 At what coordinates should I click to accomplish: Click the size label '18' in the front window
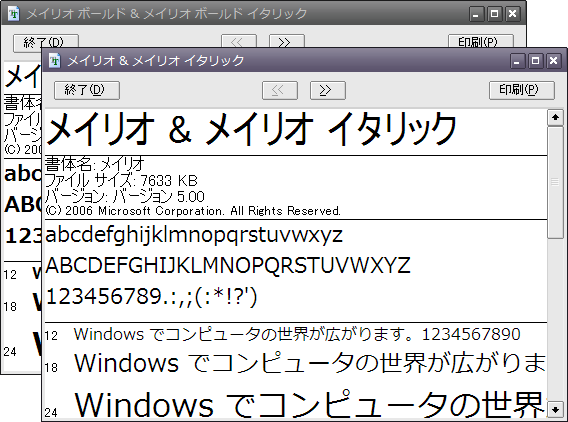pos(51,368)
